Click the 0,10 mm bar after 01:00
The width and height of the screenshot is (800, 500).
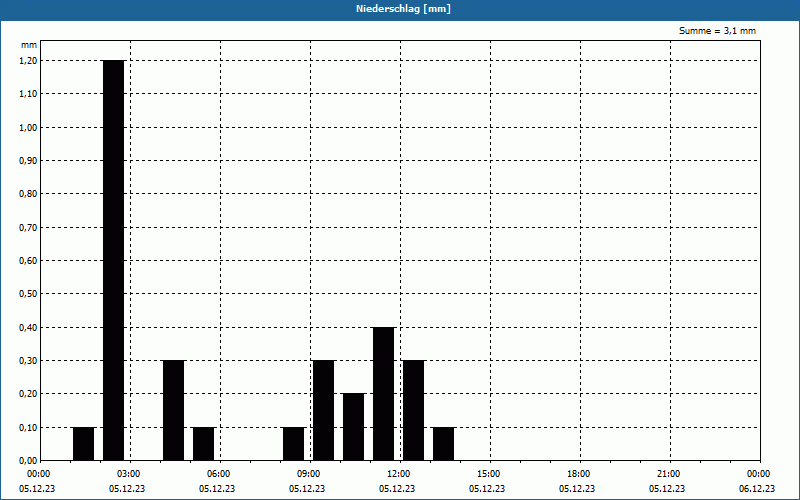pyautogui.click(x=84, y=444)
